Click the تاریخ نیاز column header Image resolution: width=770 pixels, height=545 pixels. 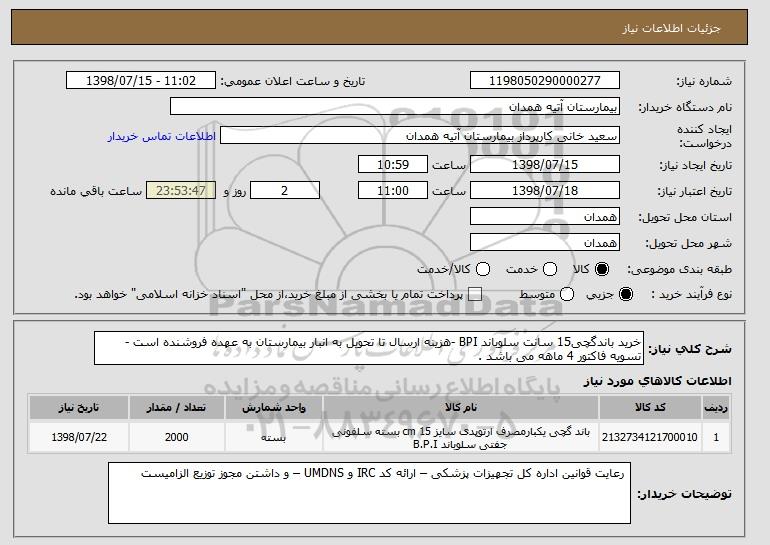pos(79,407)
